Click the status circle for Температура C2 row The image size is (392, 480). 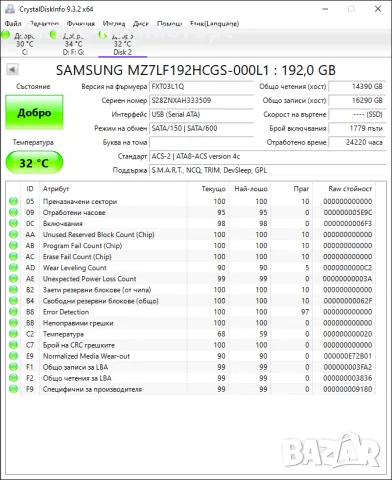point(13,334)
